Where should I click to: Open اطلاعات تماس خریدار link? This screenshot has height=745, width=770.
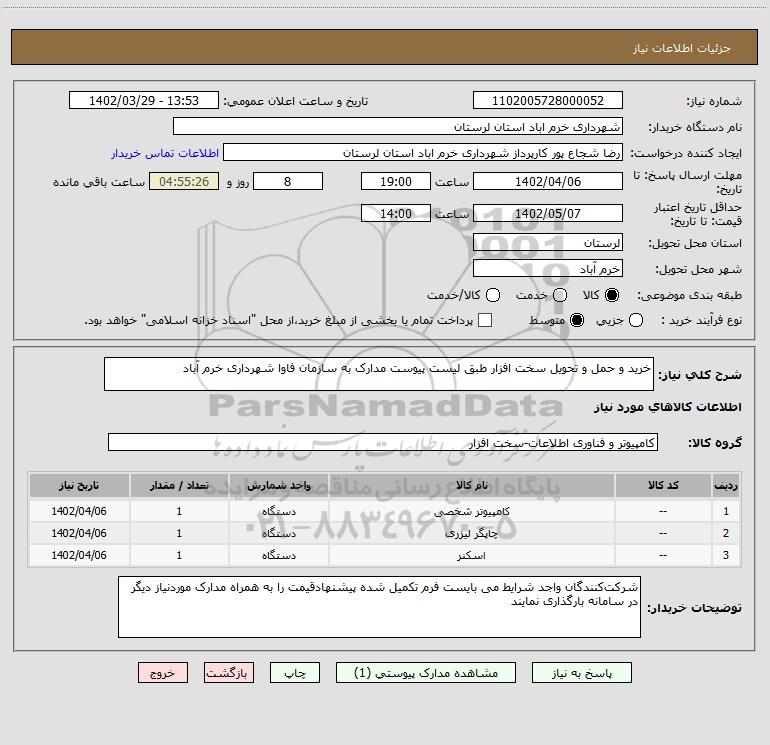click(165, 153)
